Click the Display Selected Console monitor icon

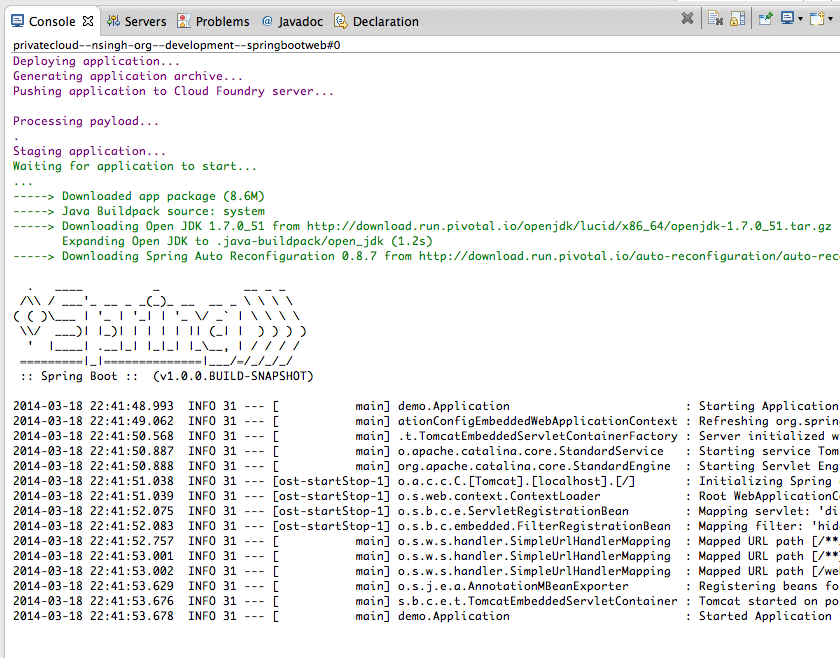788,19
